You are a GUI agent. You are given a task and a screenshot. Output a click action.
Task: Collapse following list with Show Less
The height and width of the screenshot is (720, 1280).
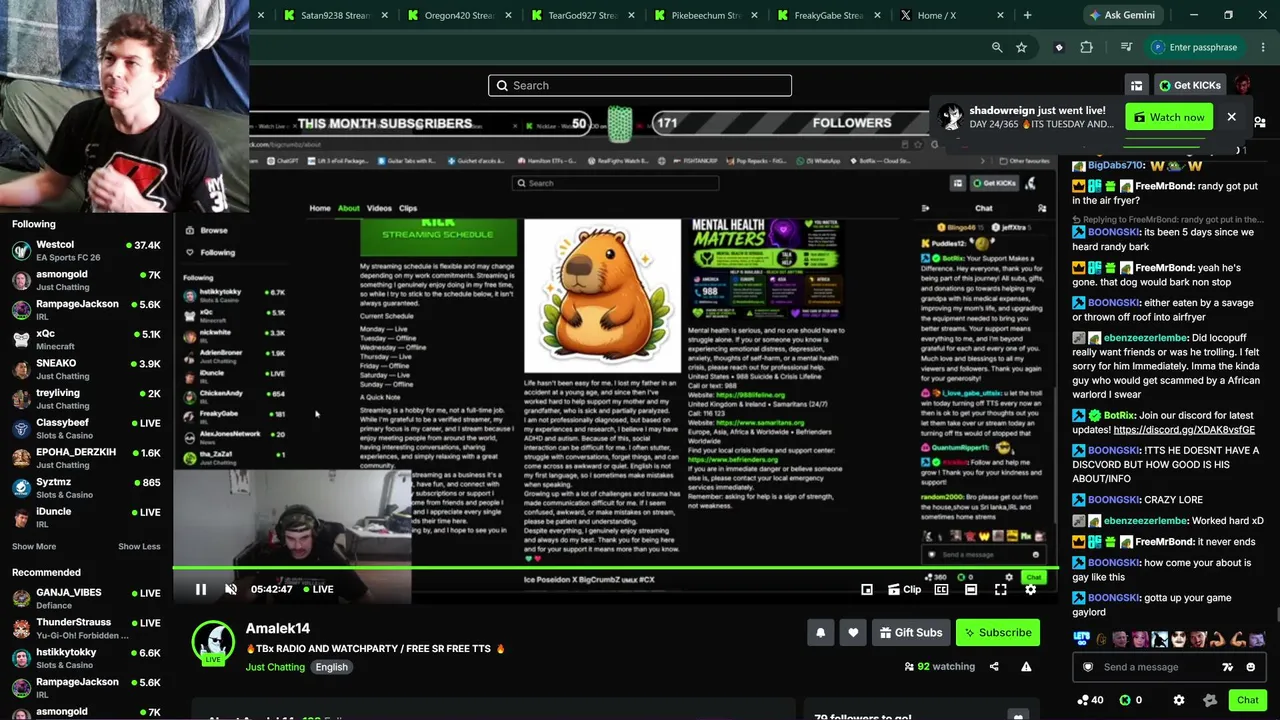click(139, 547)
